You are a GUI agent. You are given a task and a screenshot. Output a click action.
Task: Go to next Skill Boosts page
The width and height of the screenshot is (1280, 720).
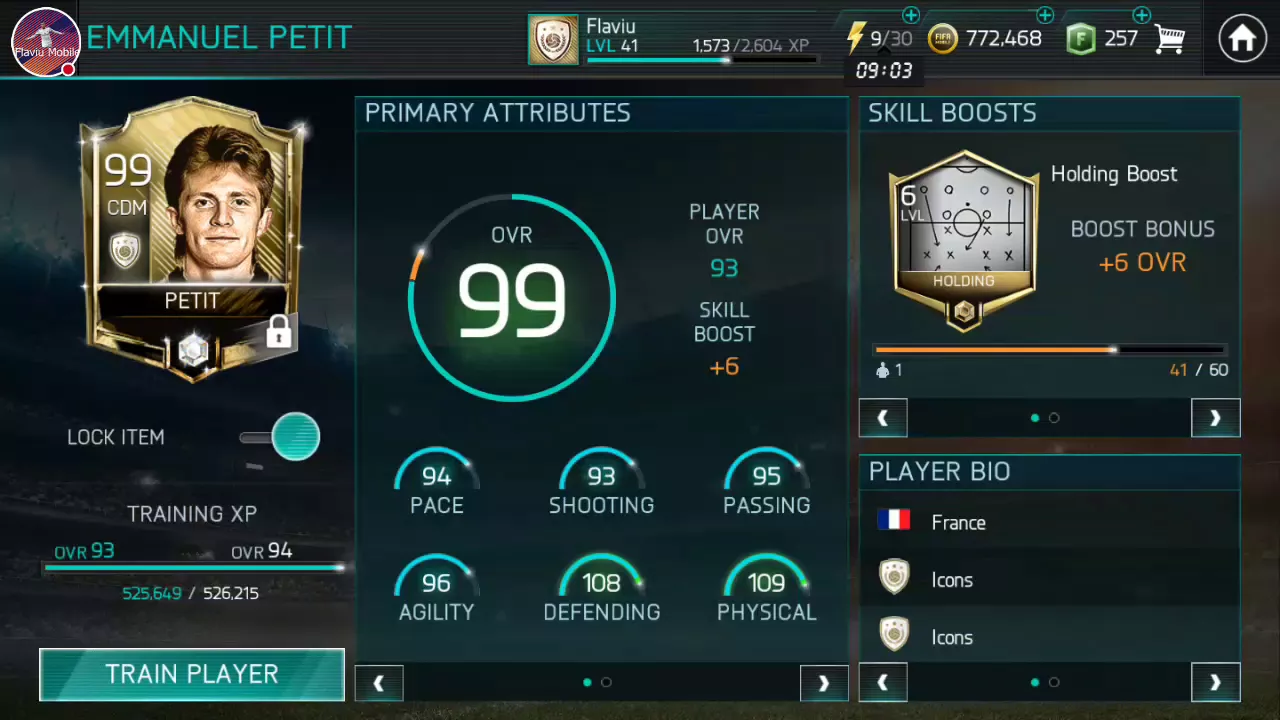[1215, 418]
